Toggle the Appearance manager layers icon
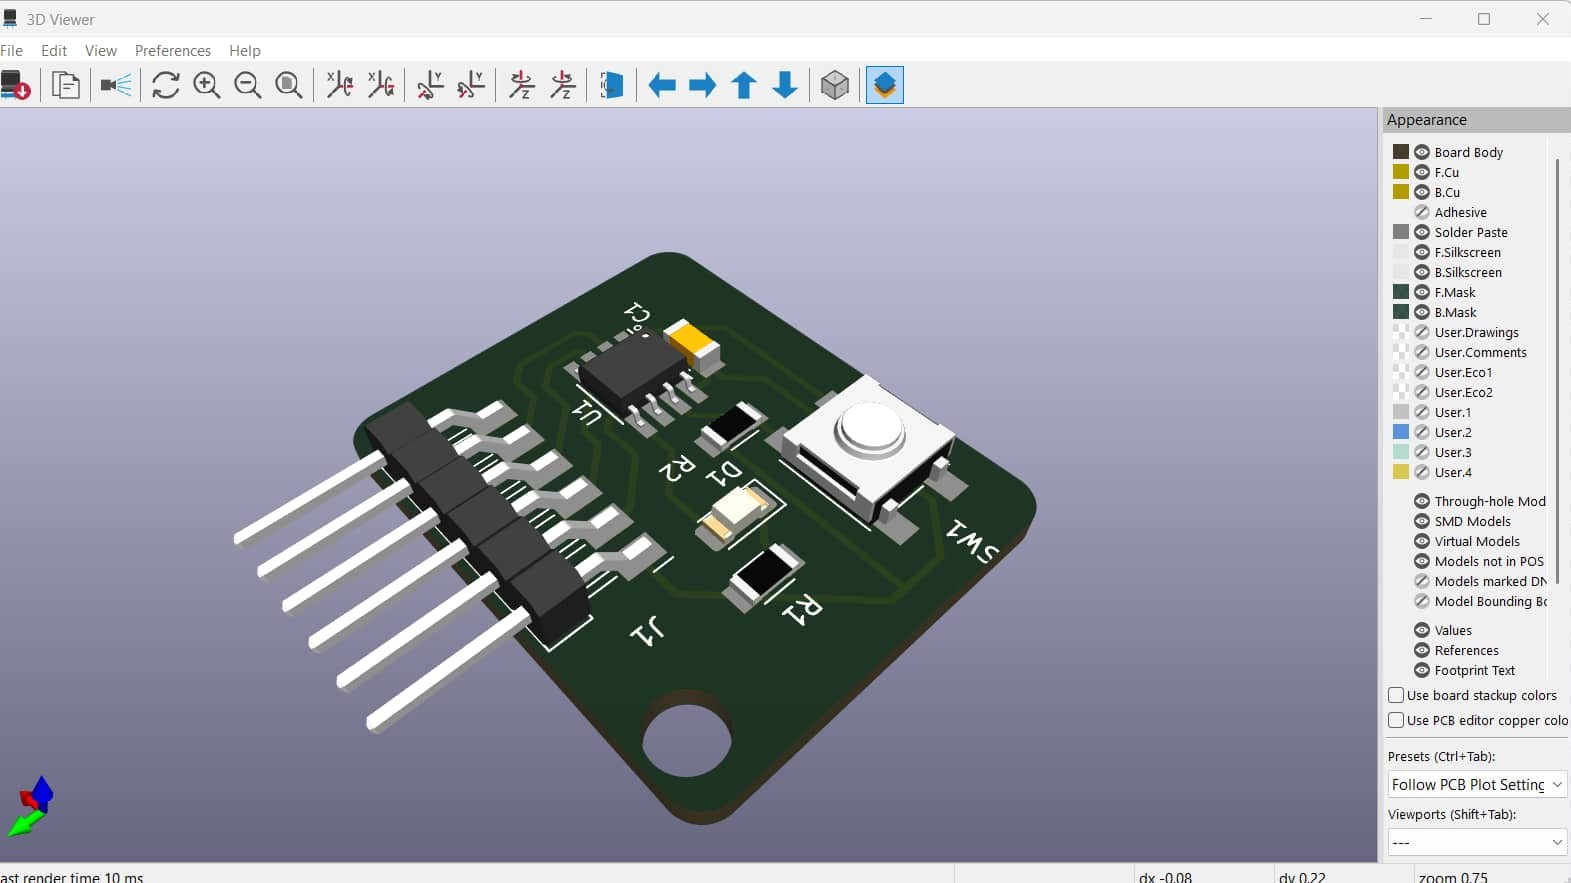Viewport: 1571px width, 883px height. coord(885,85)
